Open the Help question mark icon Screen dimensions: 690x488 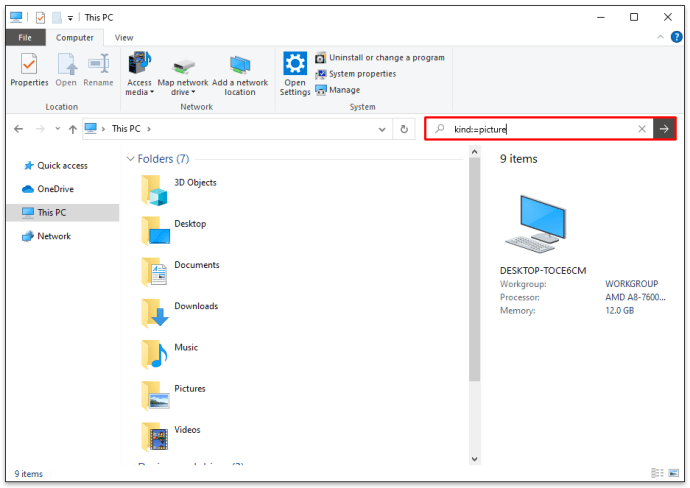(676, 37)
